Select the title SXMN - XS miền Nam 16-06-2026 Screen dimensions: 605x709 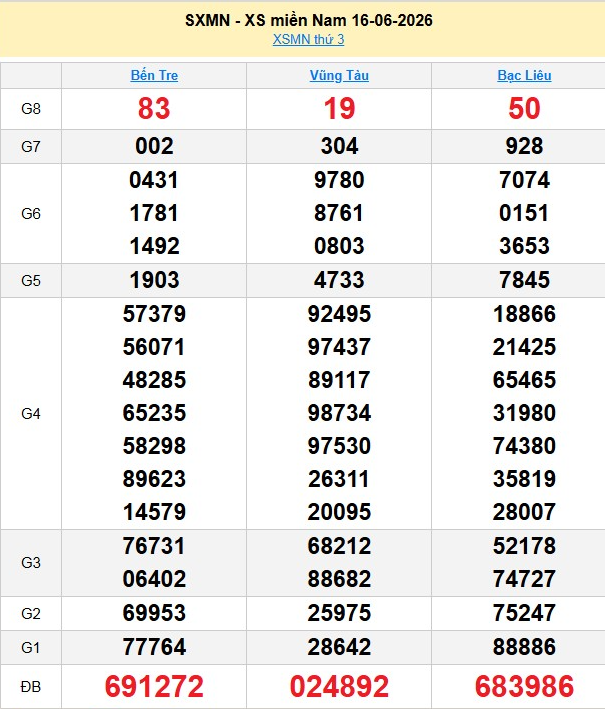309,20
